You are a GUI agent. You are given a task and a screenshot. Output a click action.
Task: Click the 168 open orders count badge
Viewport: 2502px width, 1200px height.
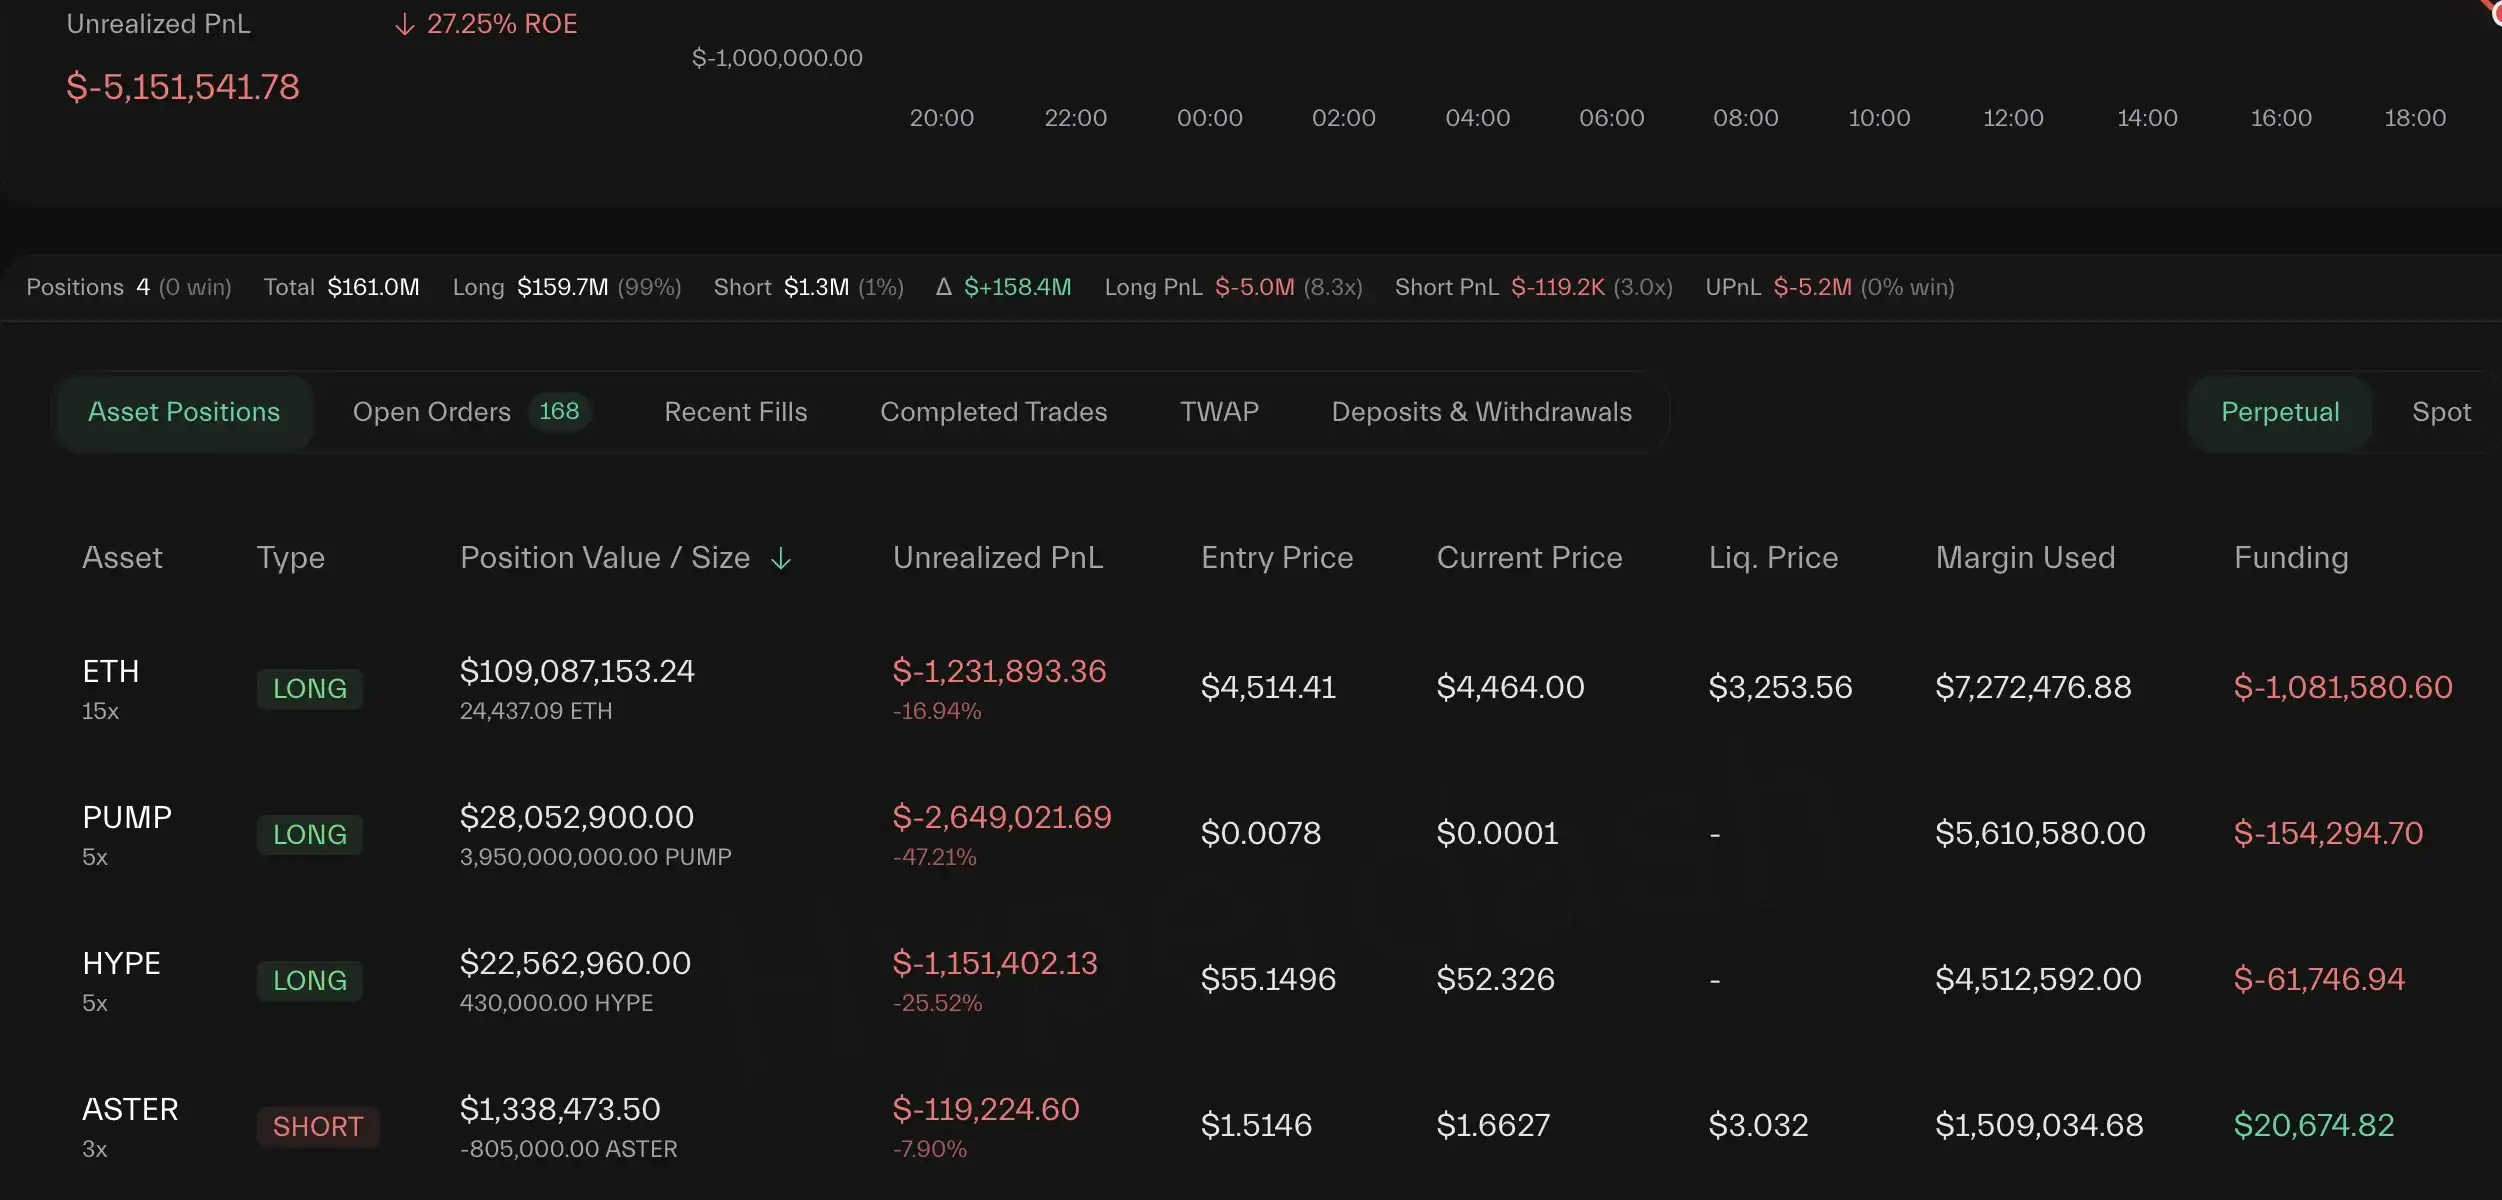(x=559, y=412)
